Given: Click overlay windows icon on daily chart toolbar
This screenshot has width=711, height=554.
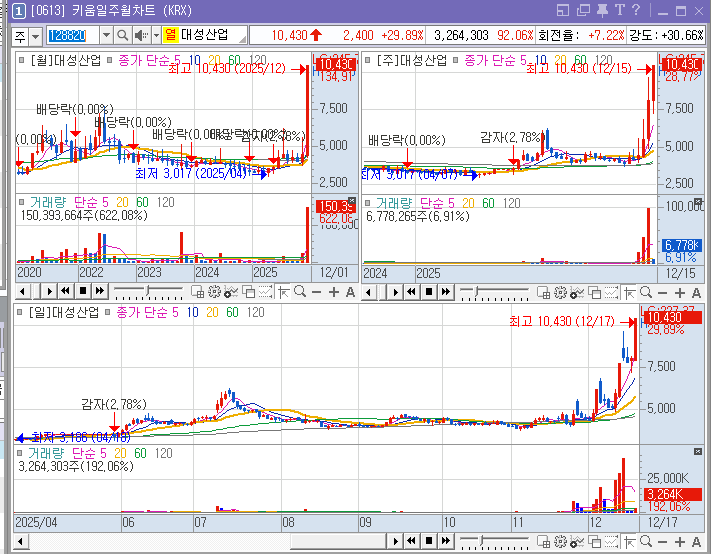Looking at the screenshot, I should click(594, 541).
